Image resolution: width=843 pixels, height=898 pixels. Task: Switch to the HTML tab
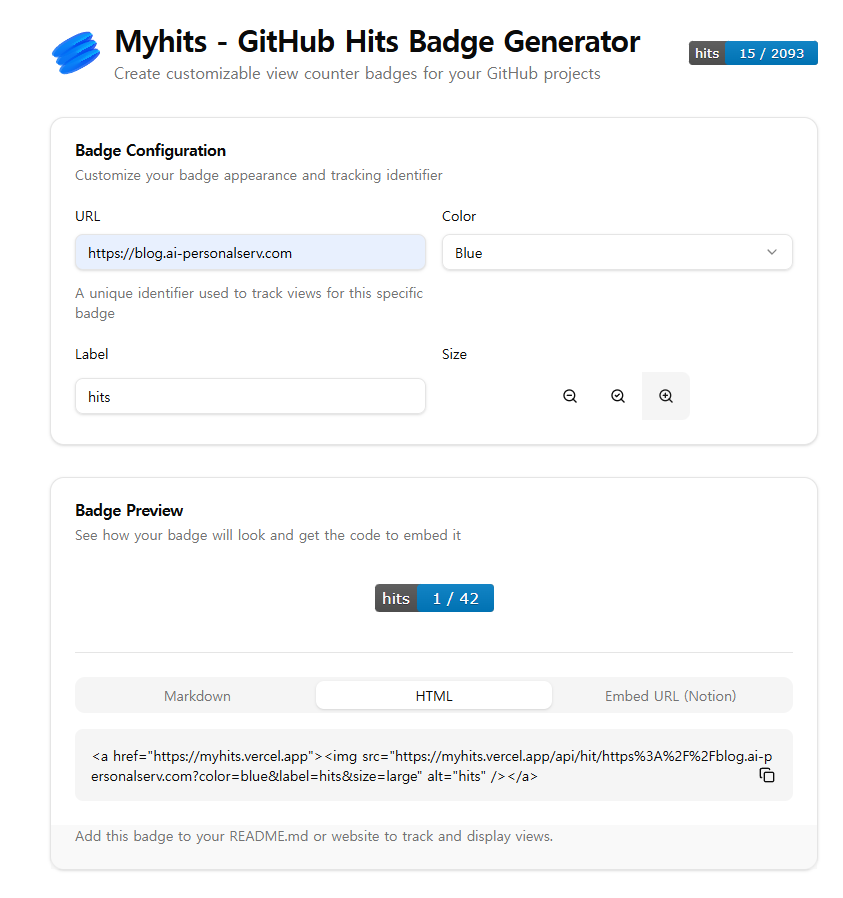[x=434, y=695]
